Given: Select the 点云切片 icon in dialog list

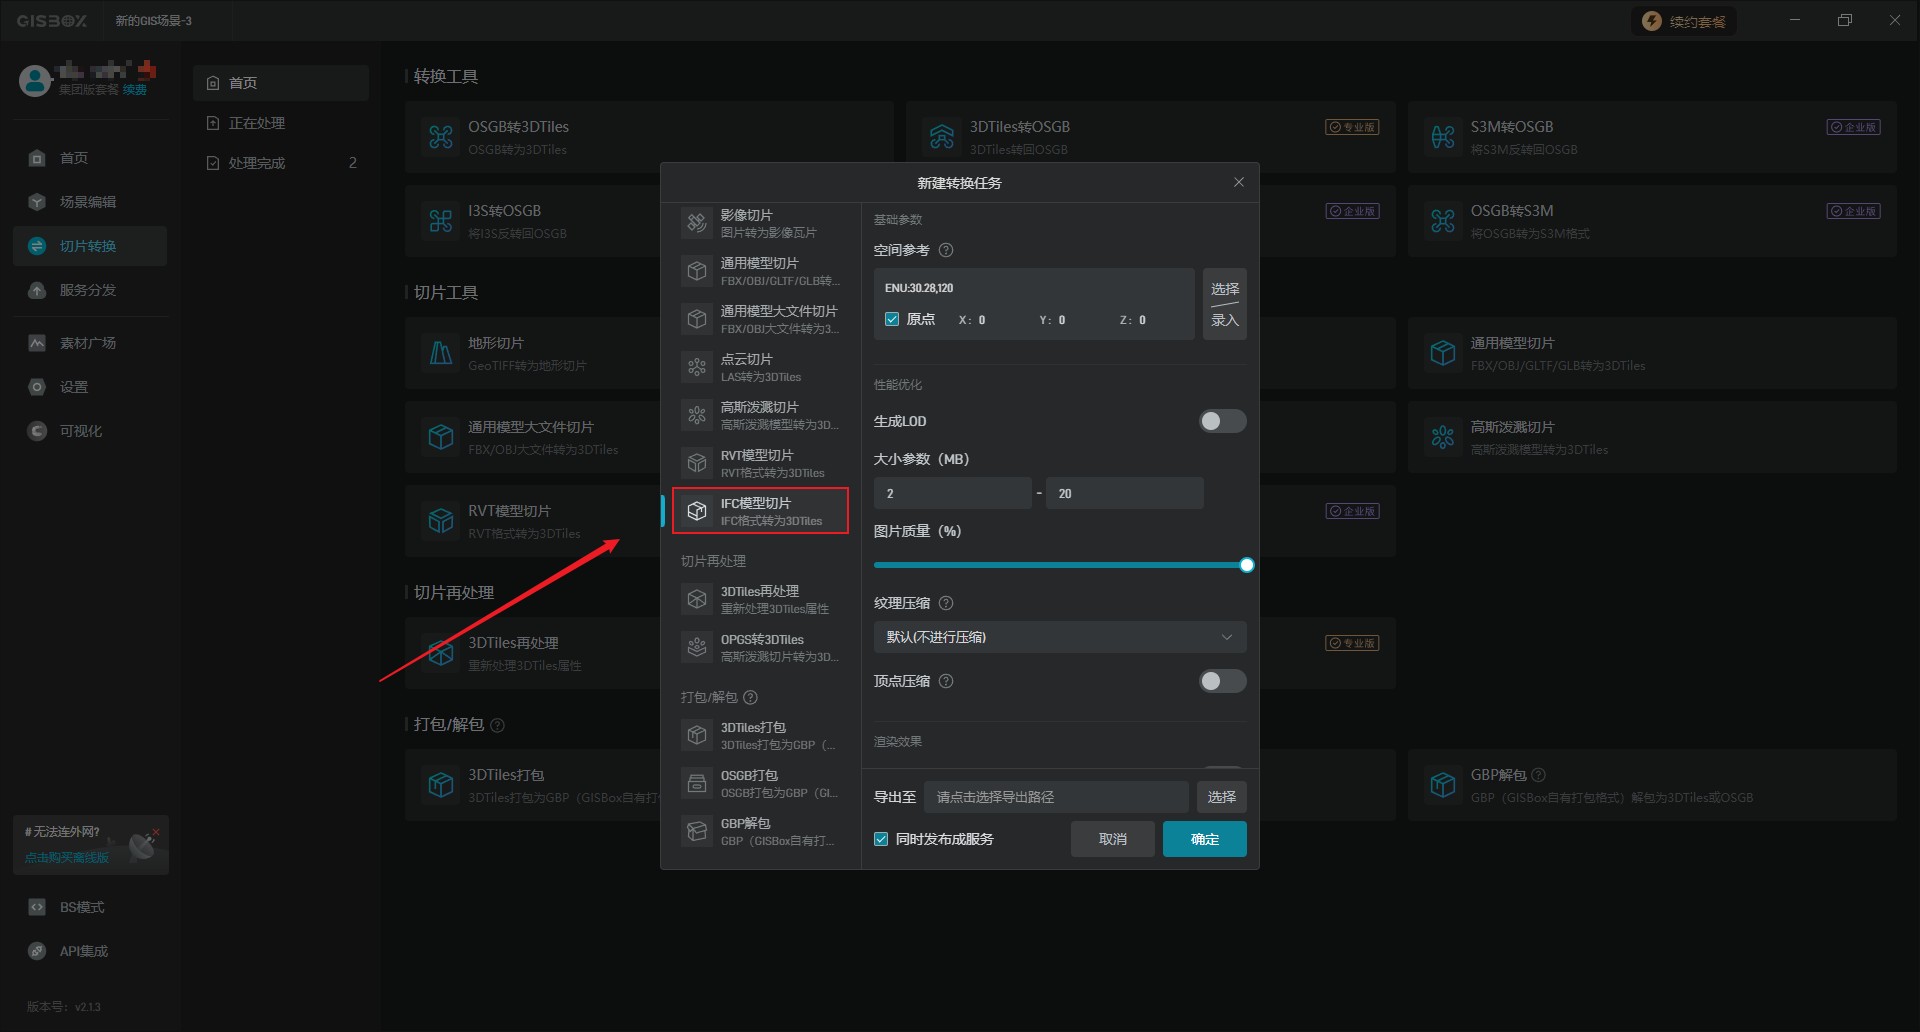Looking at the screenshot, I should coord(697,367).
